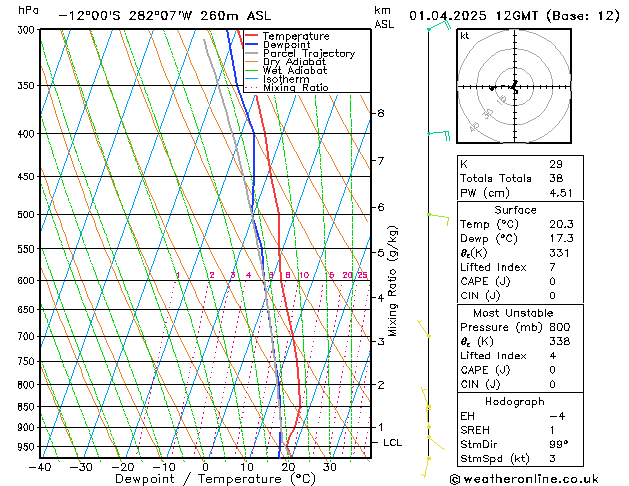The height and width of the screenshot is (486, 629).
Task: Click the surface Dewp value 17.3
Action: pos(561,239)
